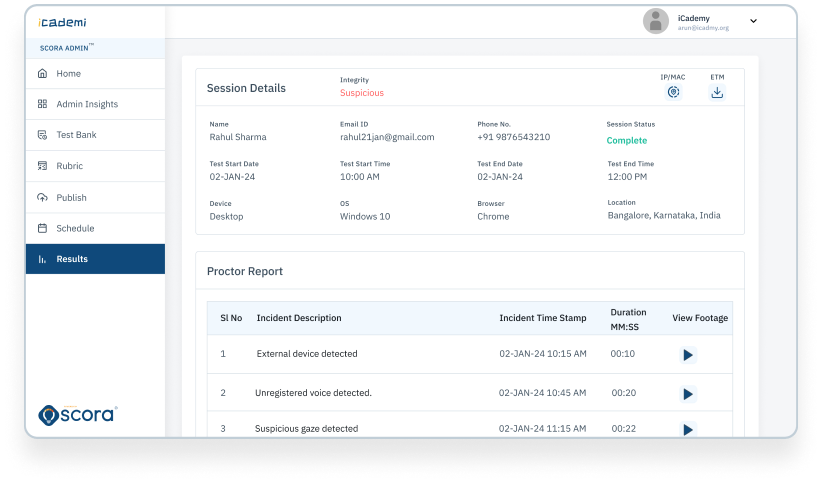
Task: Download the ETM report icon
Action: (x=717, y=92)
